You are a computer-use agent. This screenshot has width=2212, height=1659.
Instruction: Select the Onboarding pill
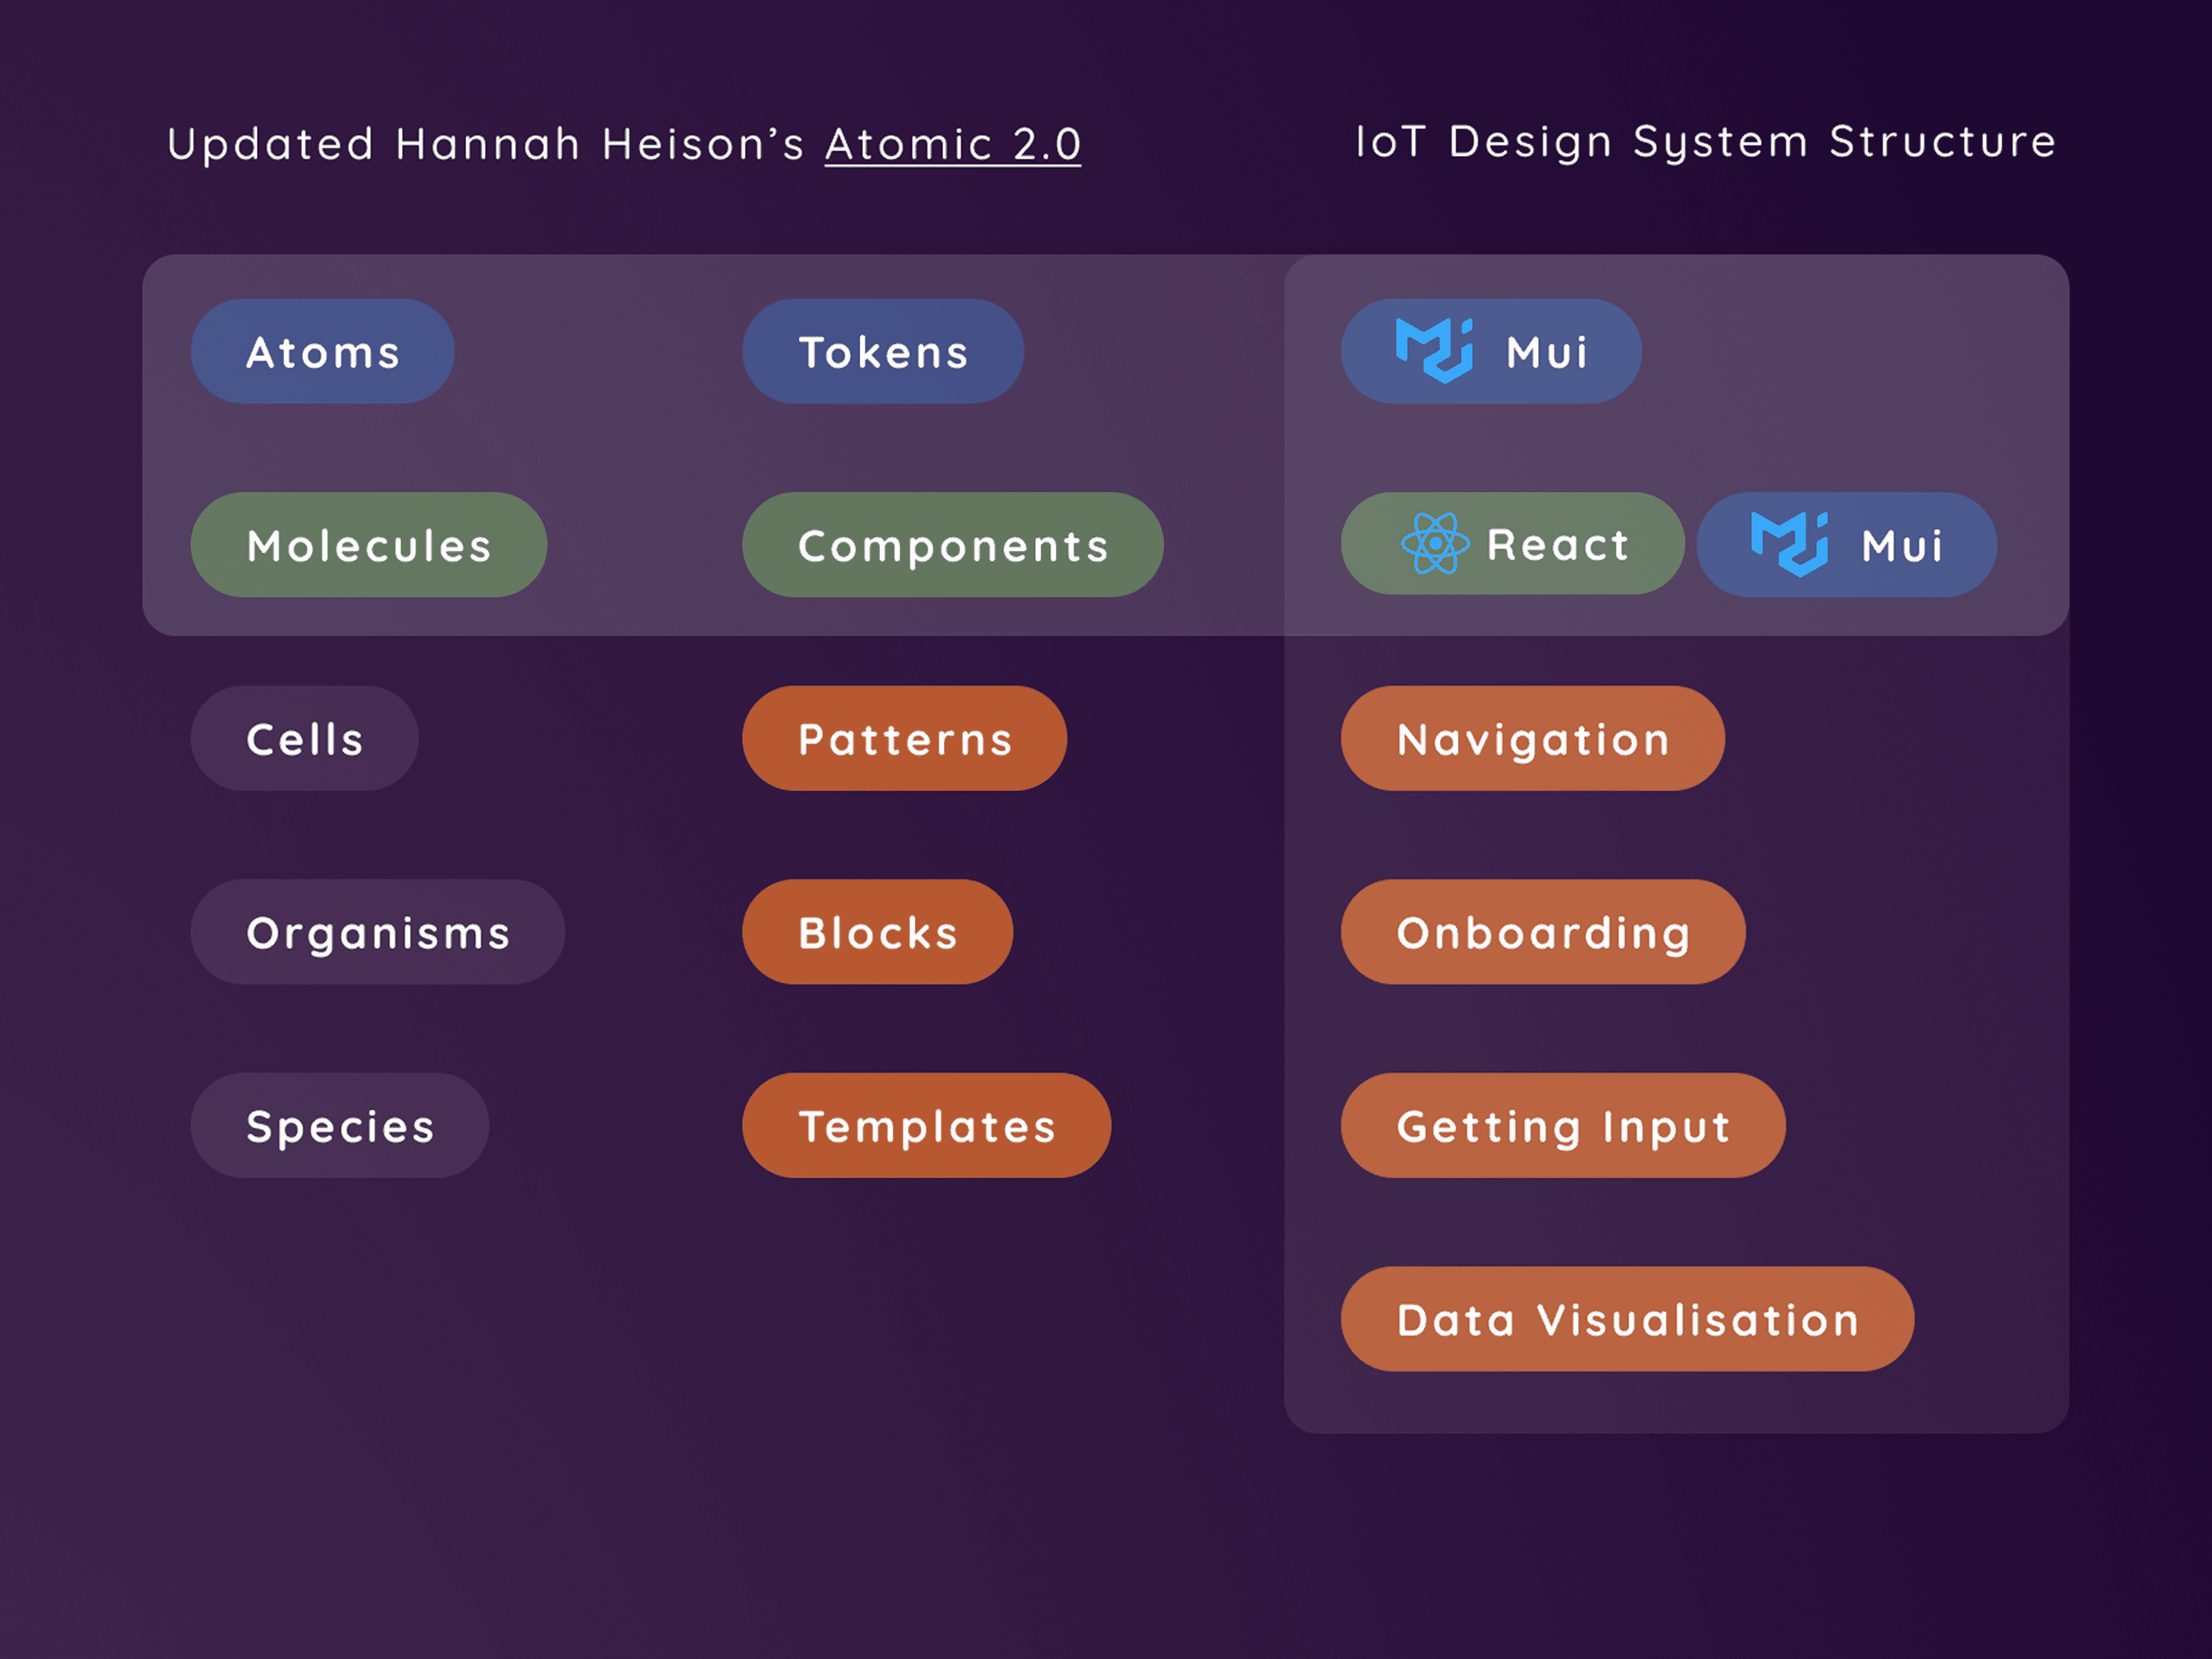point(1542,932)
